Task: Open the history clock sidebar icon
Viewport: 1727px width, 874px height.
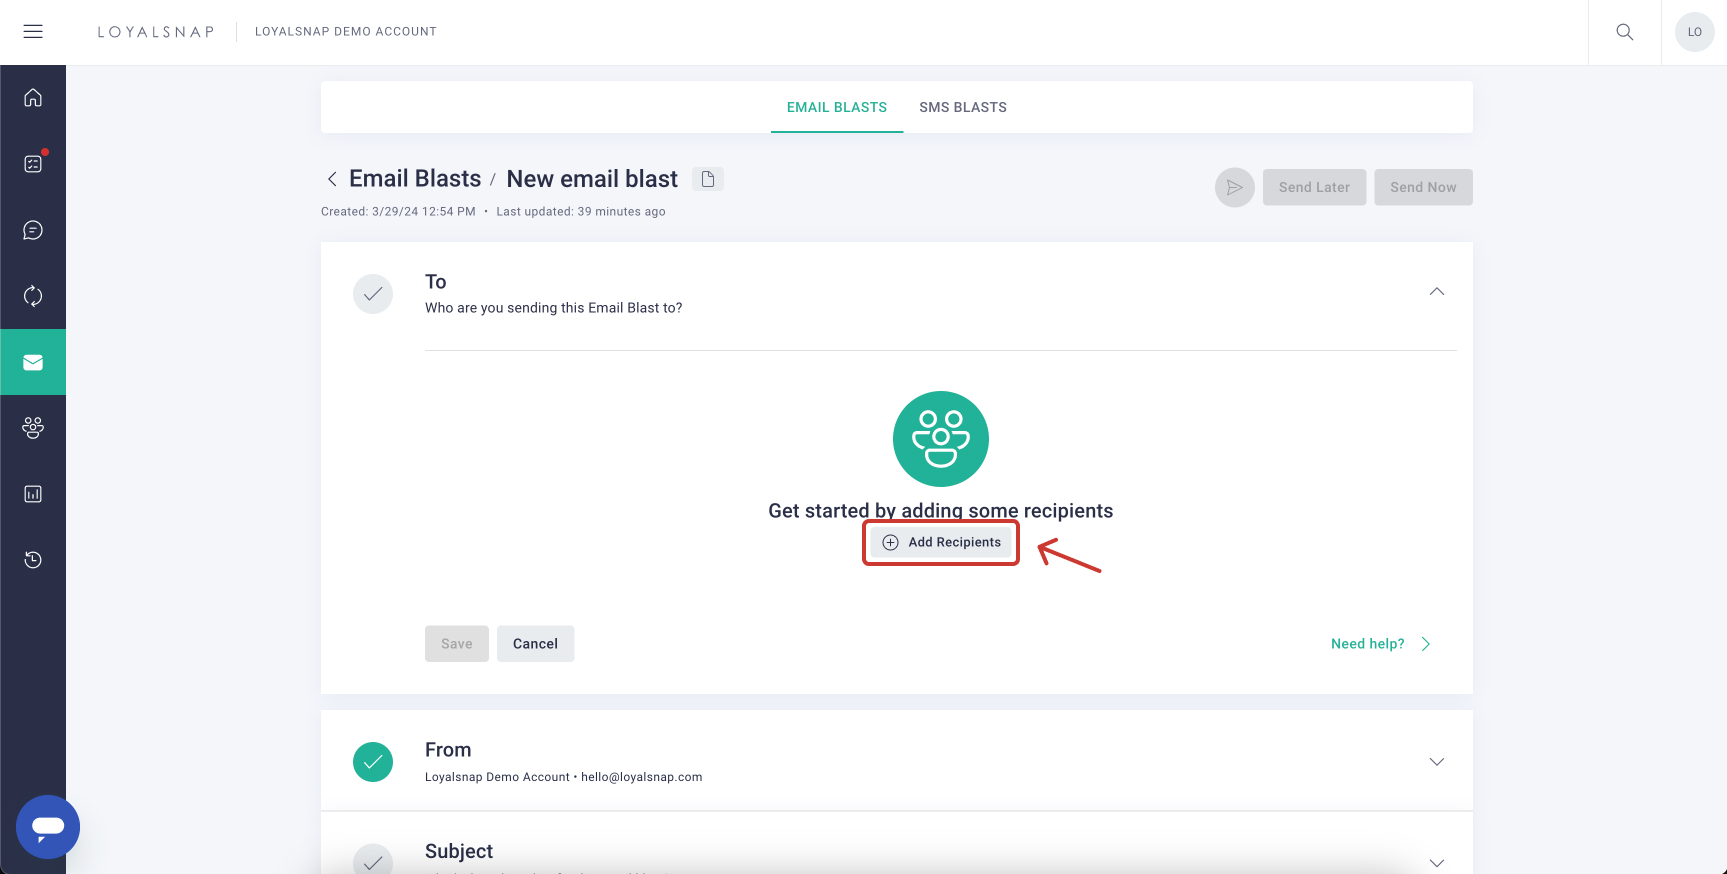Action: point(33,559)
